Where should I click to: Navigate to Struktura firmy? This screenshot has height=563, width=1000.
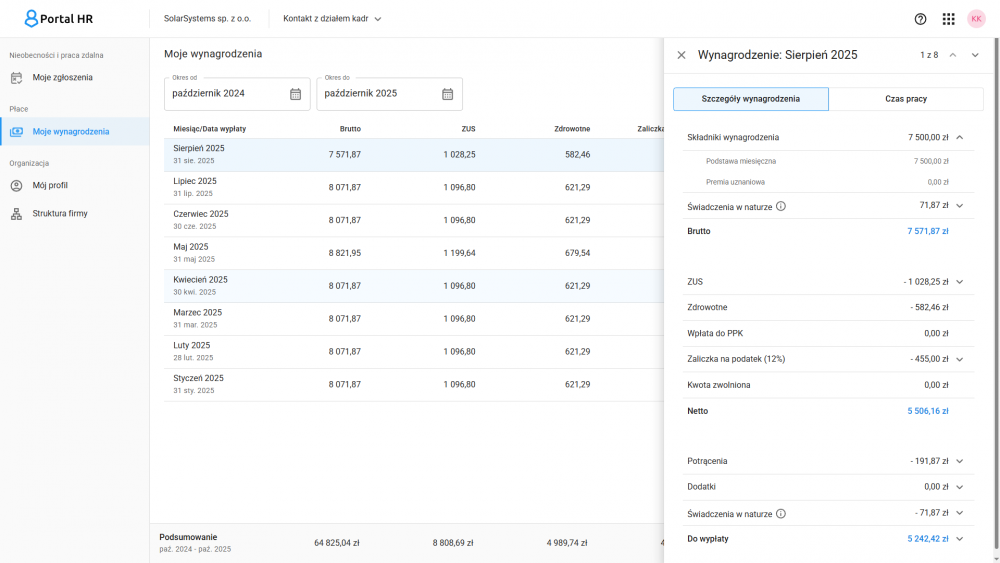tap(59, 213)
